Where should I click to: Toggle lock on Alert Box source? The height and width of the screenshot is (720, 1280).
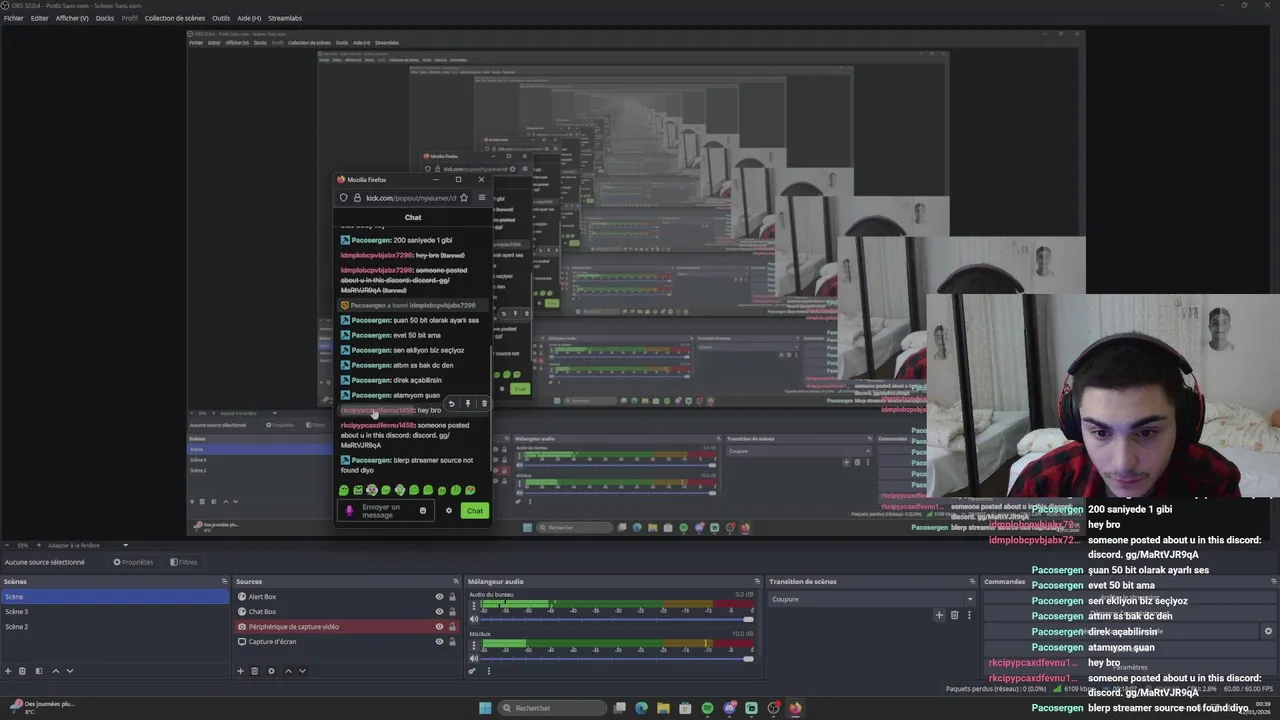point(452,597)
